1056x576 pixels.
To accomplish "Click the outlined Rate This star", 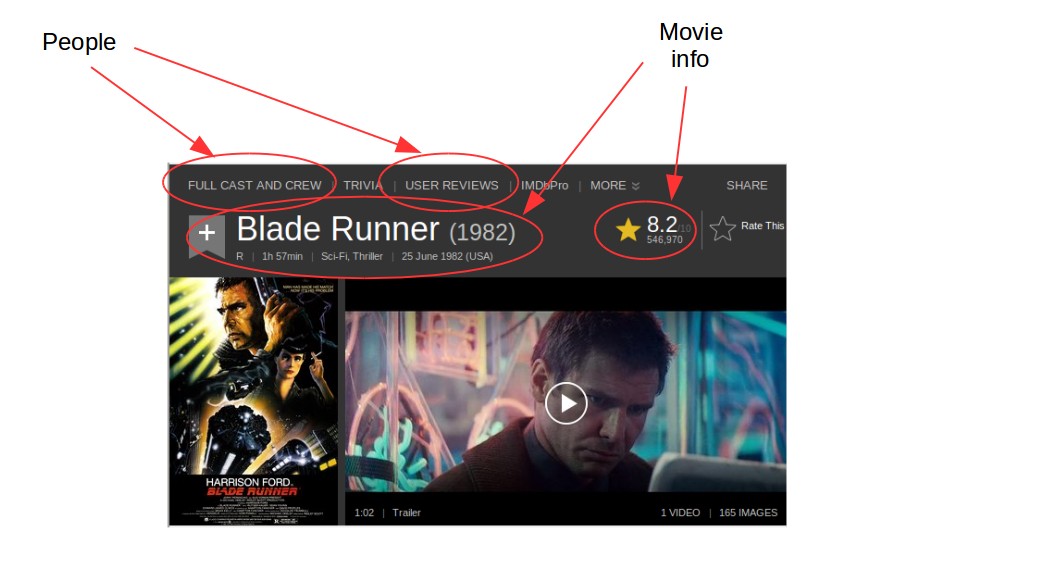I will [x=723, y=229].
